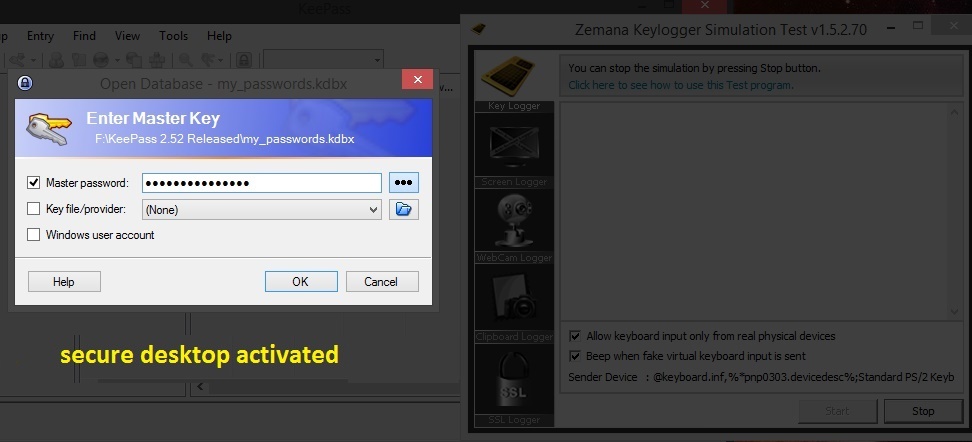The height and width of the screenshot is (442, 972).
Task: Open 'Click here to see how to use' link
Action: click(x=681, y=85)
